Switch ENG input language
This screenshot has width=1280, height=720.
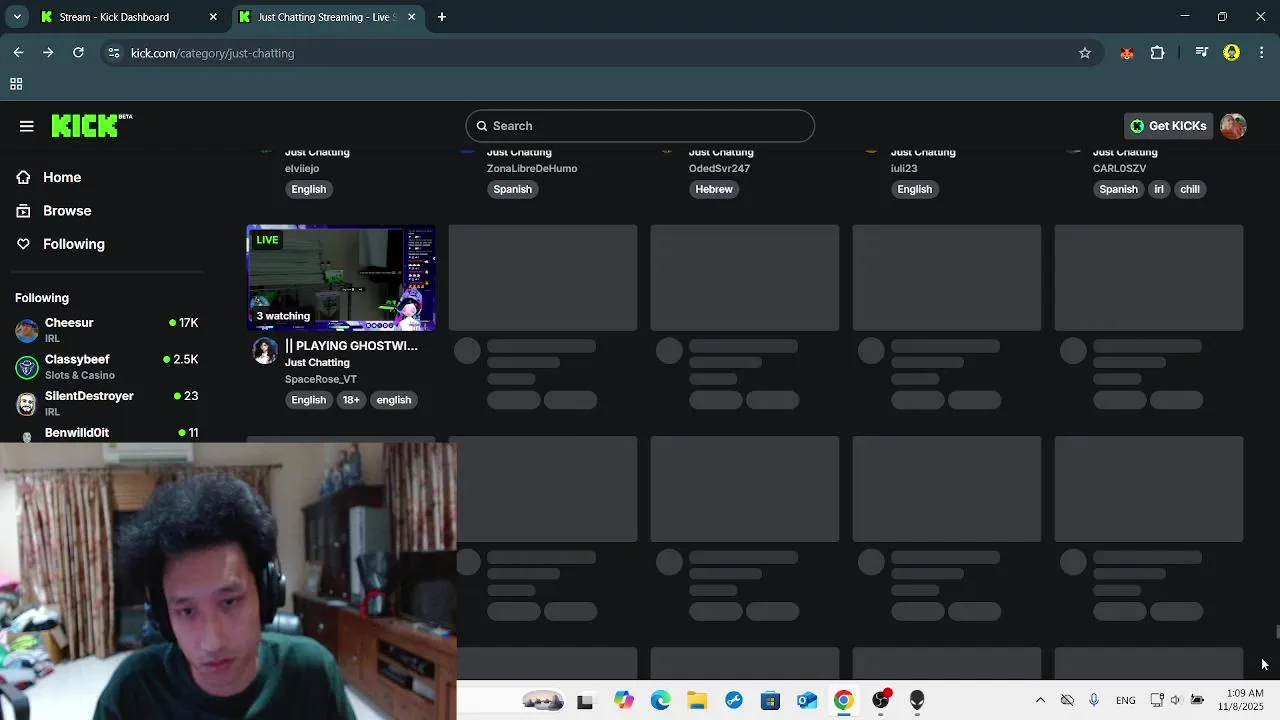point(1126,700)
